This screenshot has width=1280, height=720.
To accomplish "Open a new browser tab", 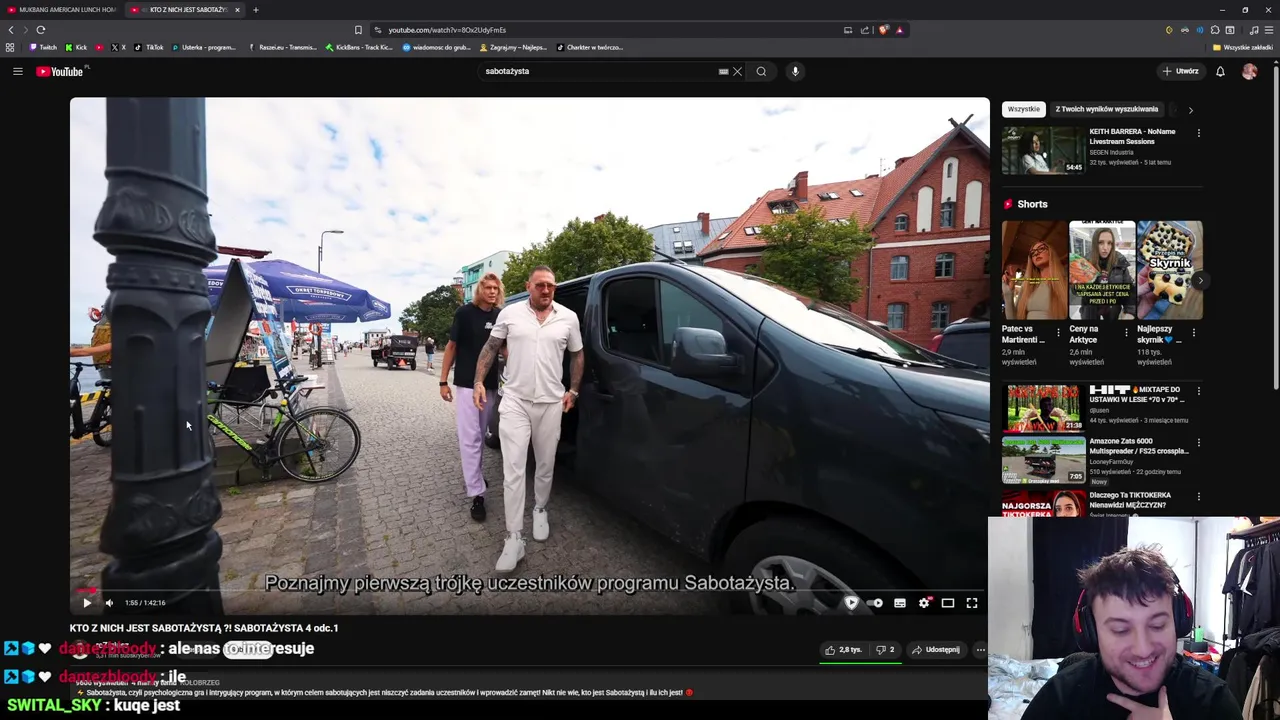I will (x=256, y=10).
